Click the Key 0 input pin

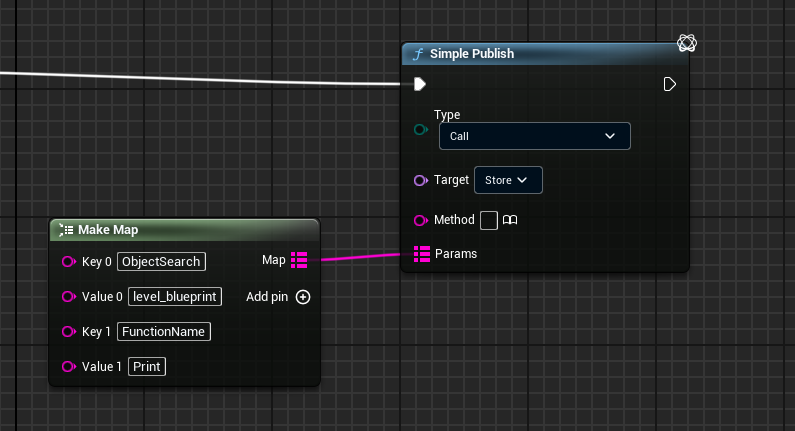tap(68, 262)
